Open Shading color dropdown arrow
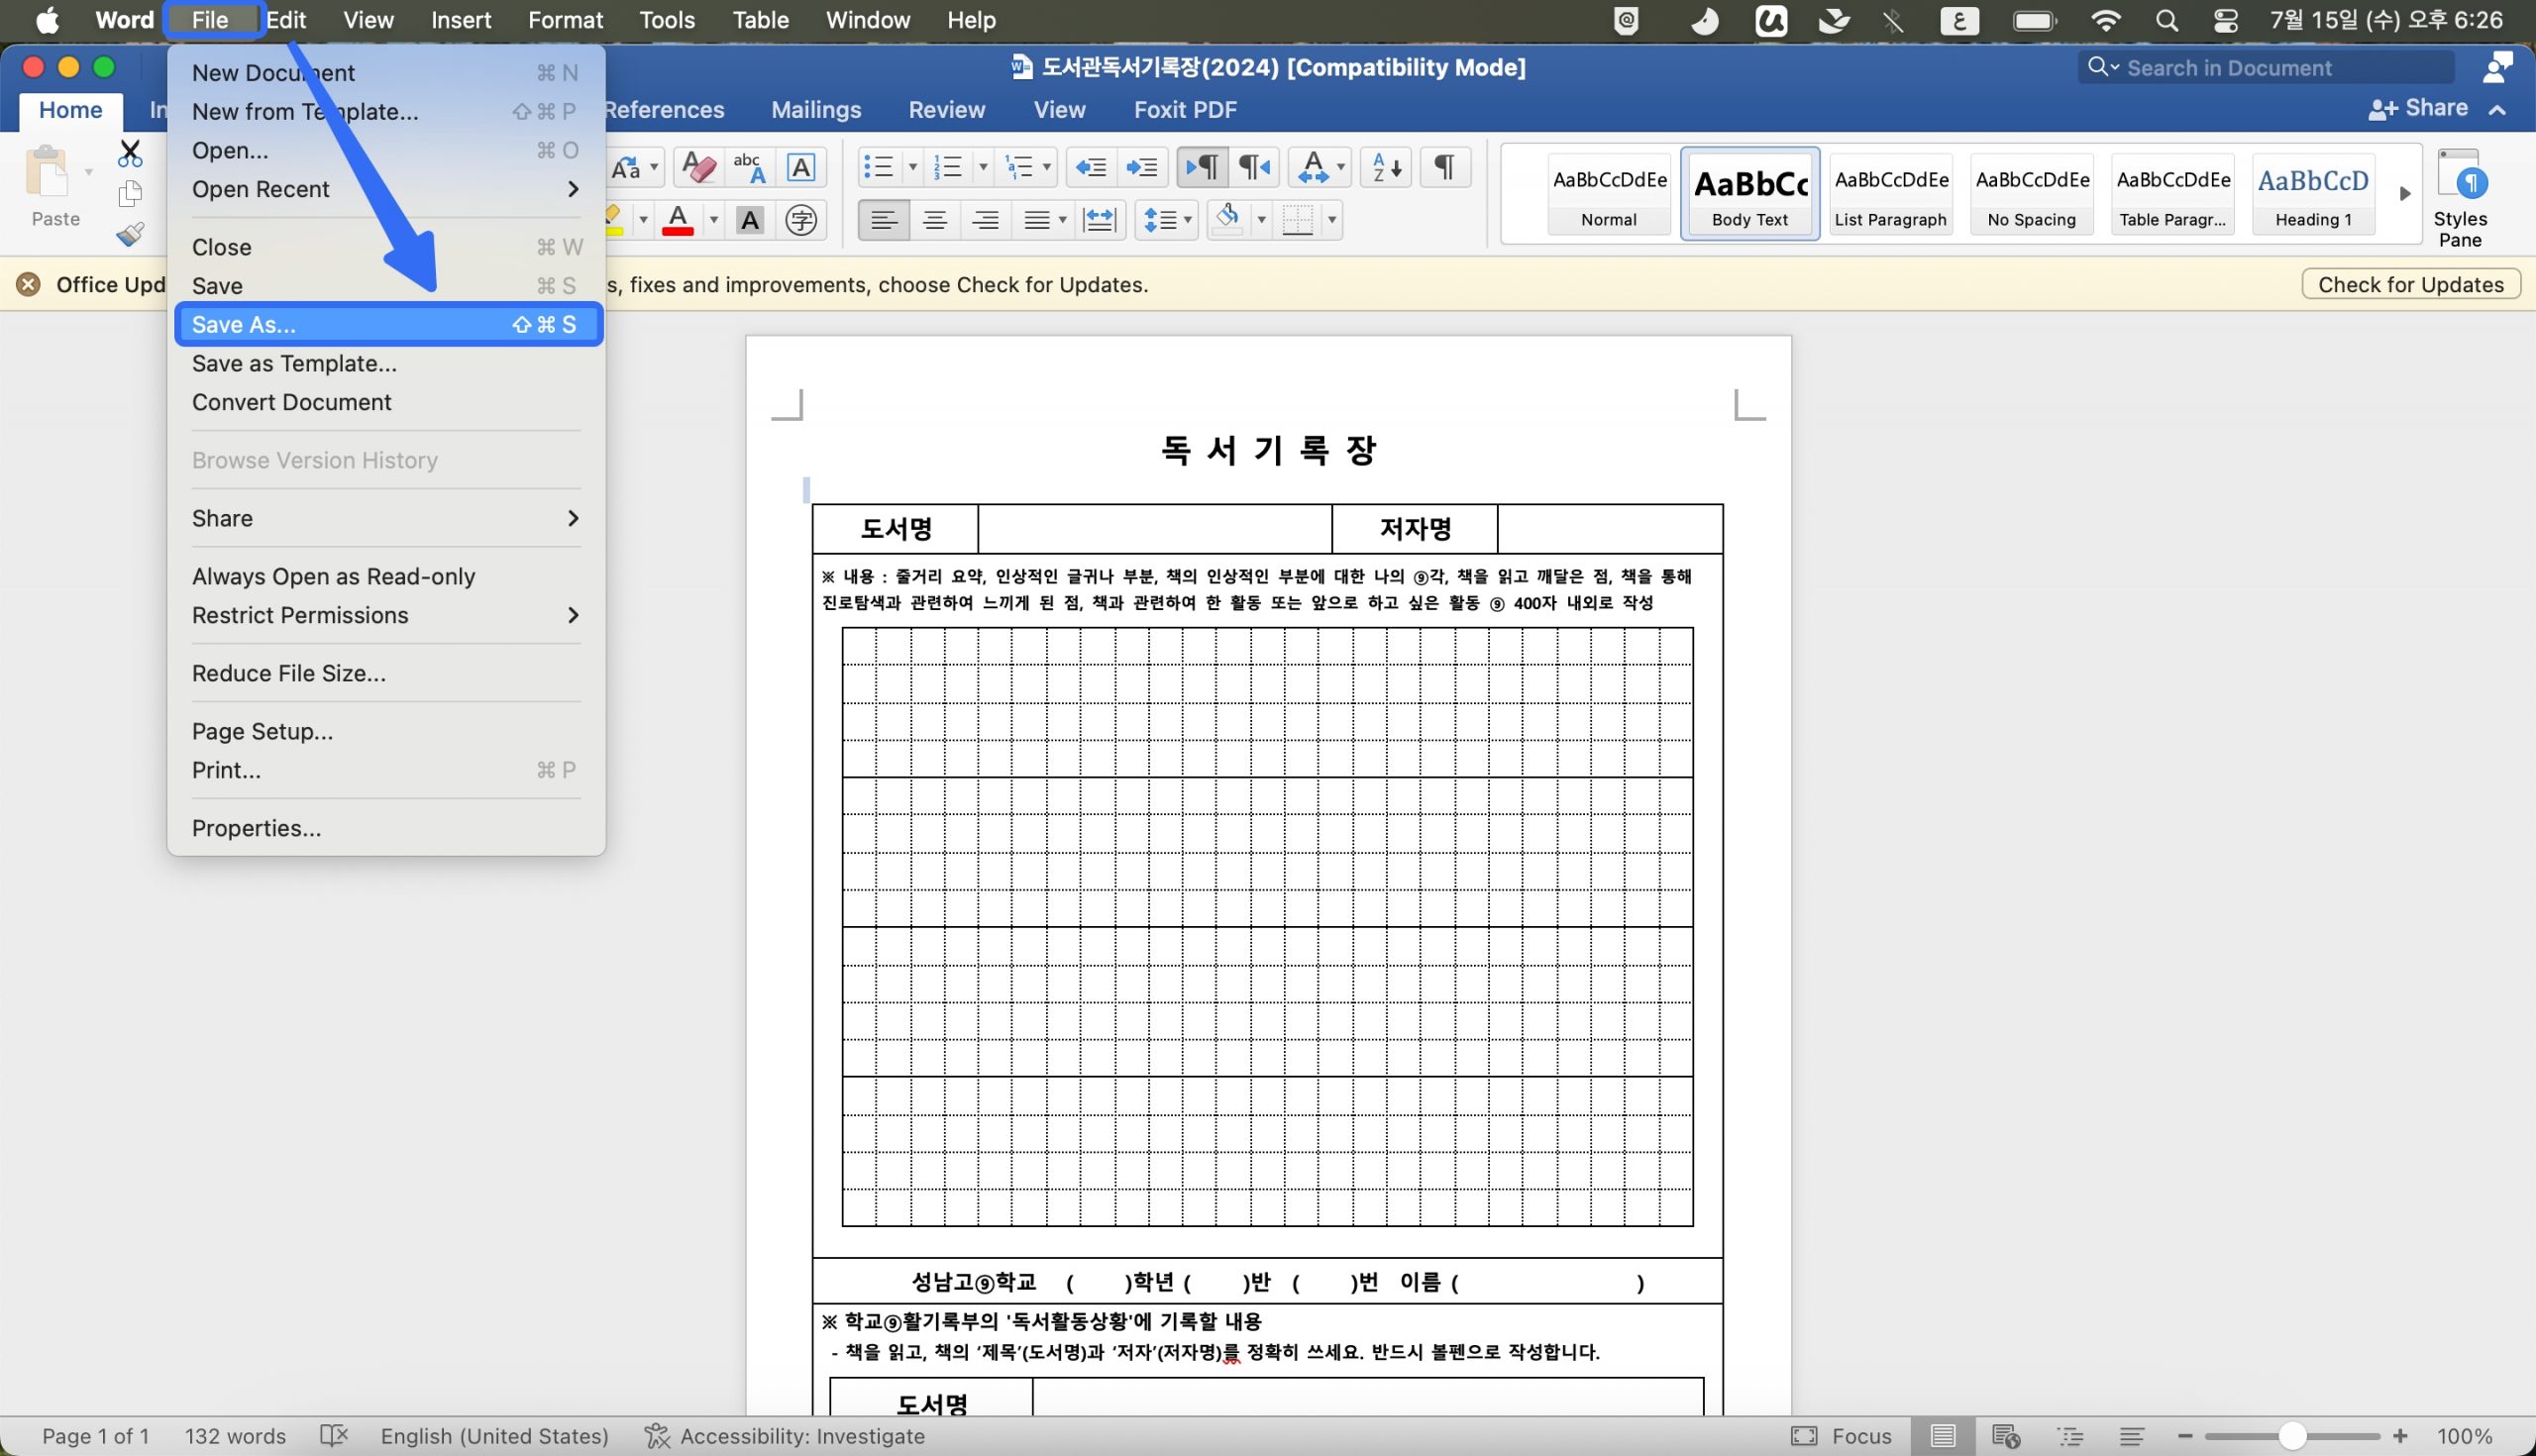Image resolution: width=2536 pixels, height=1456 pixels. pyautogui.click(x=1261, y=220)
